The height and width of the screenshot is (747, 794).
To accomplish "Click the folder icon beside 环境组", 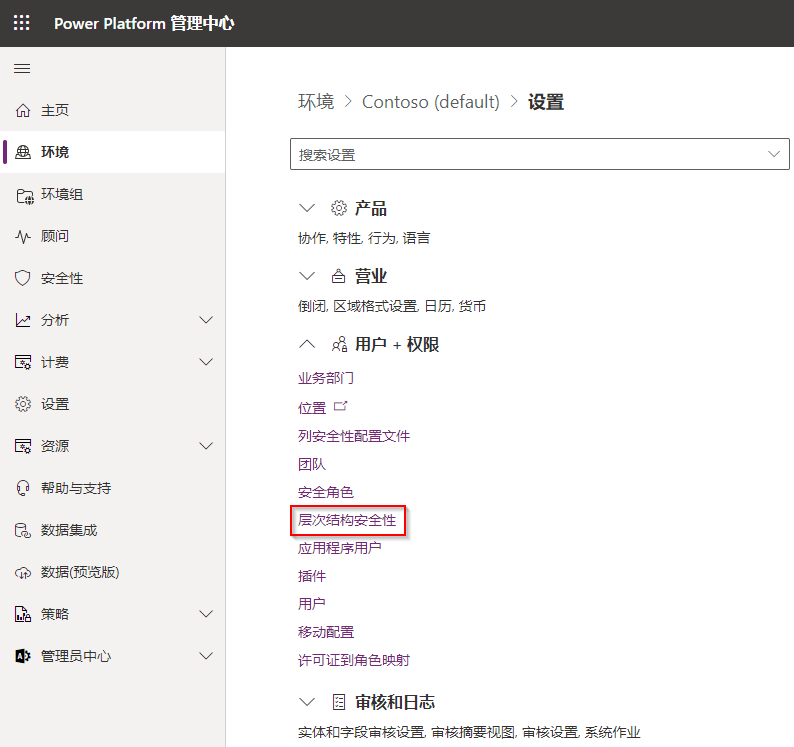I will click(x=24, y=195).
